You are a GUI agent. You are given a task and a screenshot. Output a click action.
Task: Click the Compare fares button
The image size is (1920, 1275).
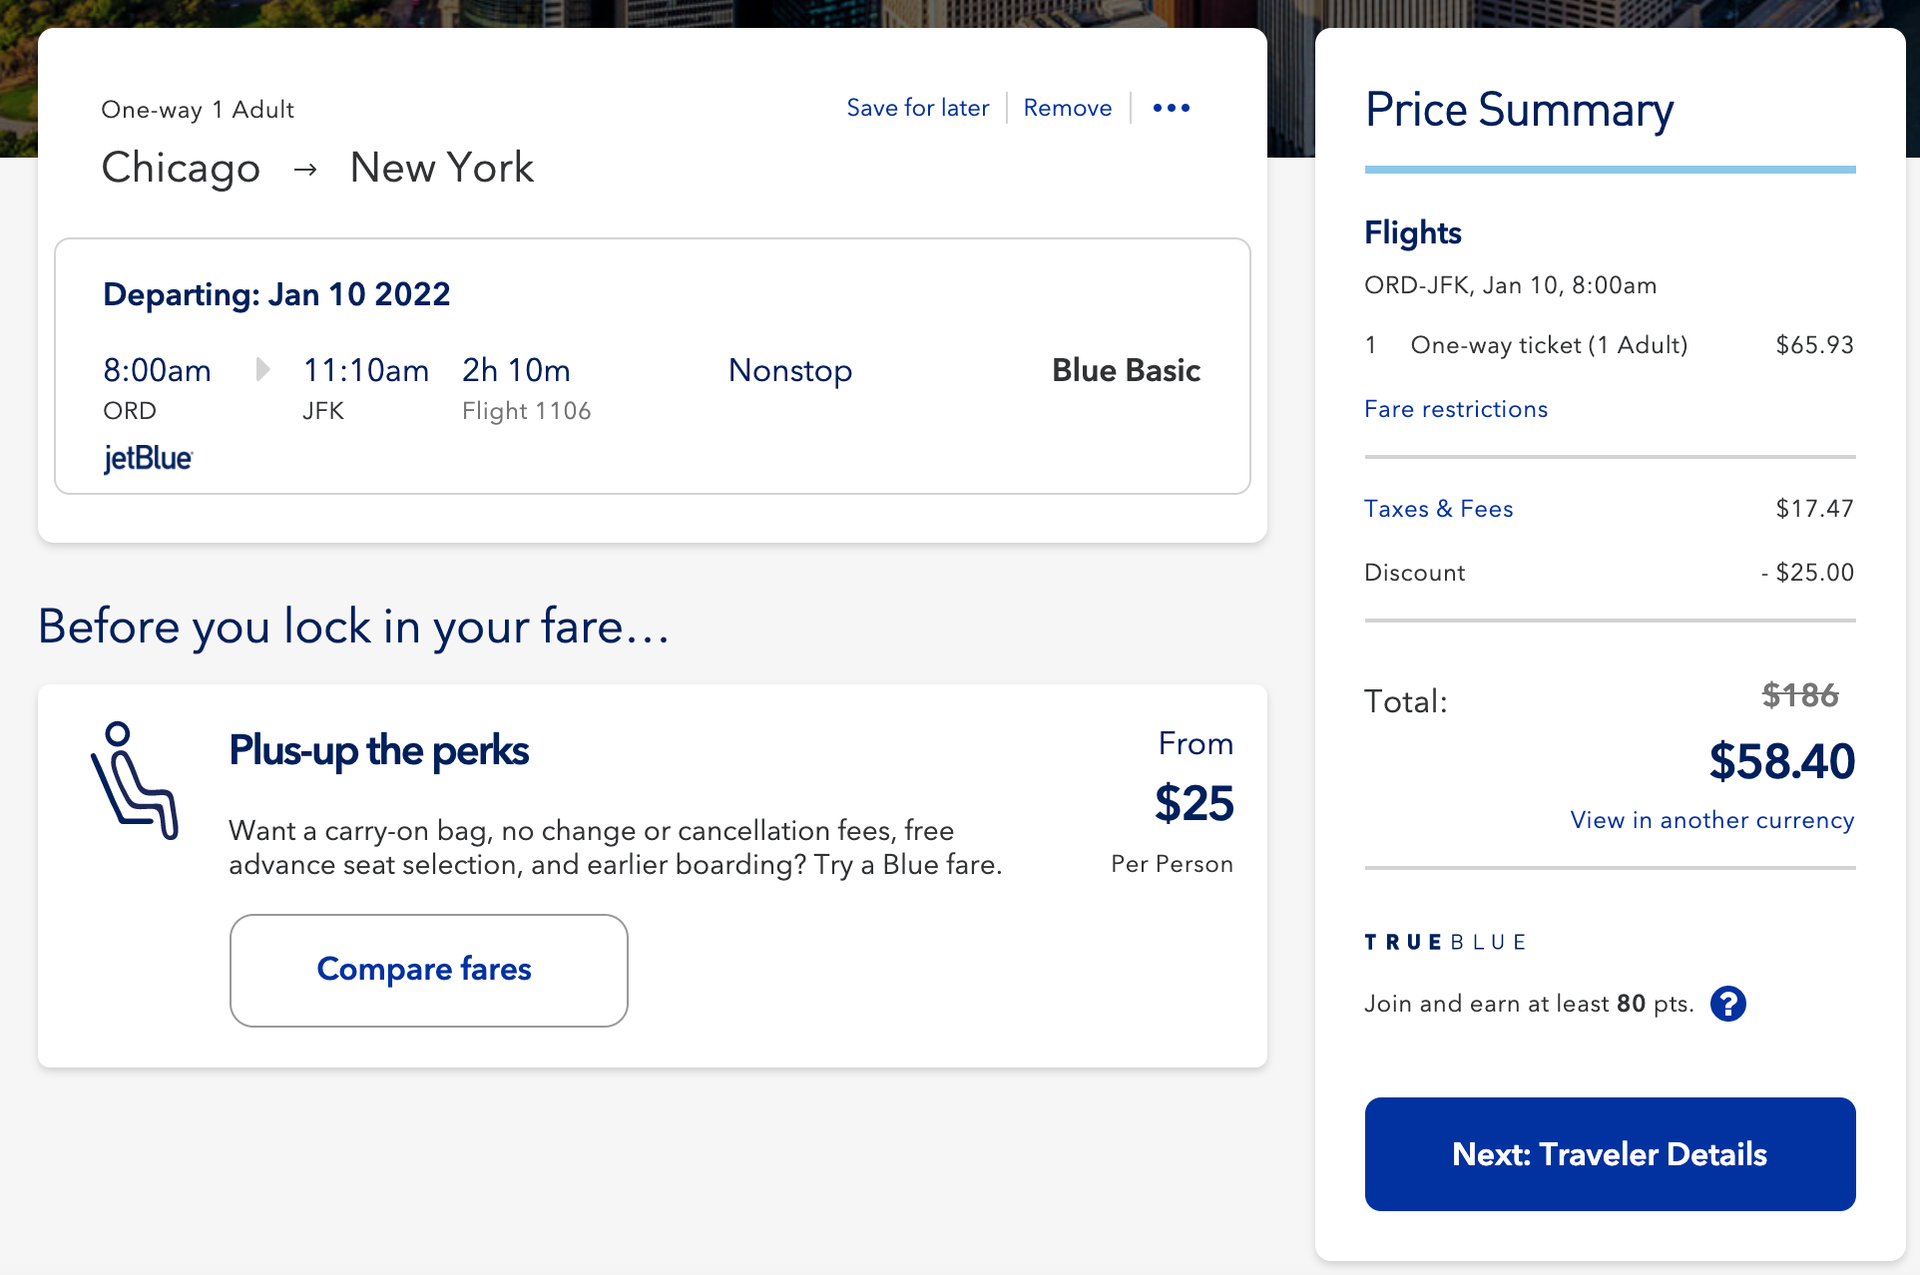pos(427,969)
